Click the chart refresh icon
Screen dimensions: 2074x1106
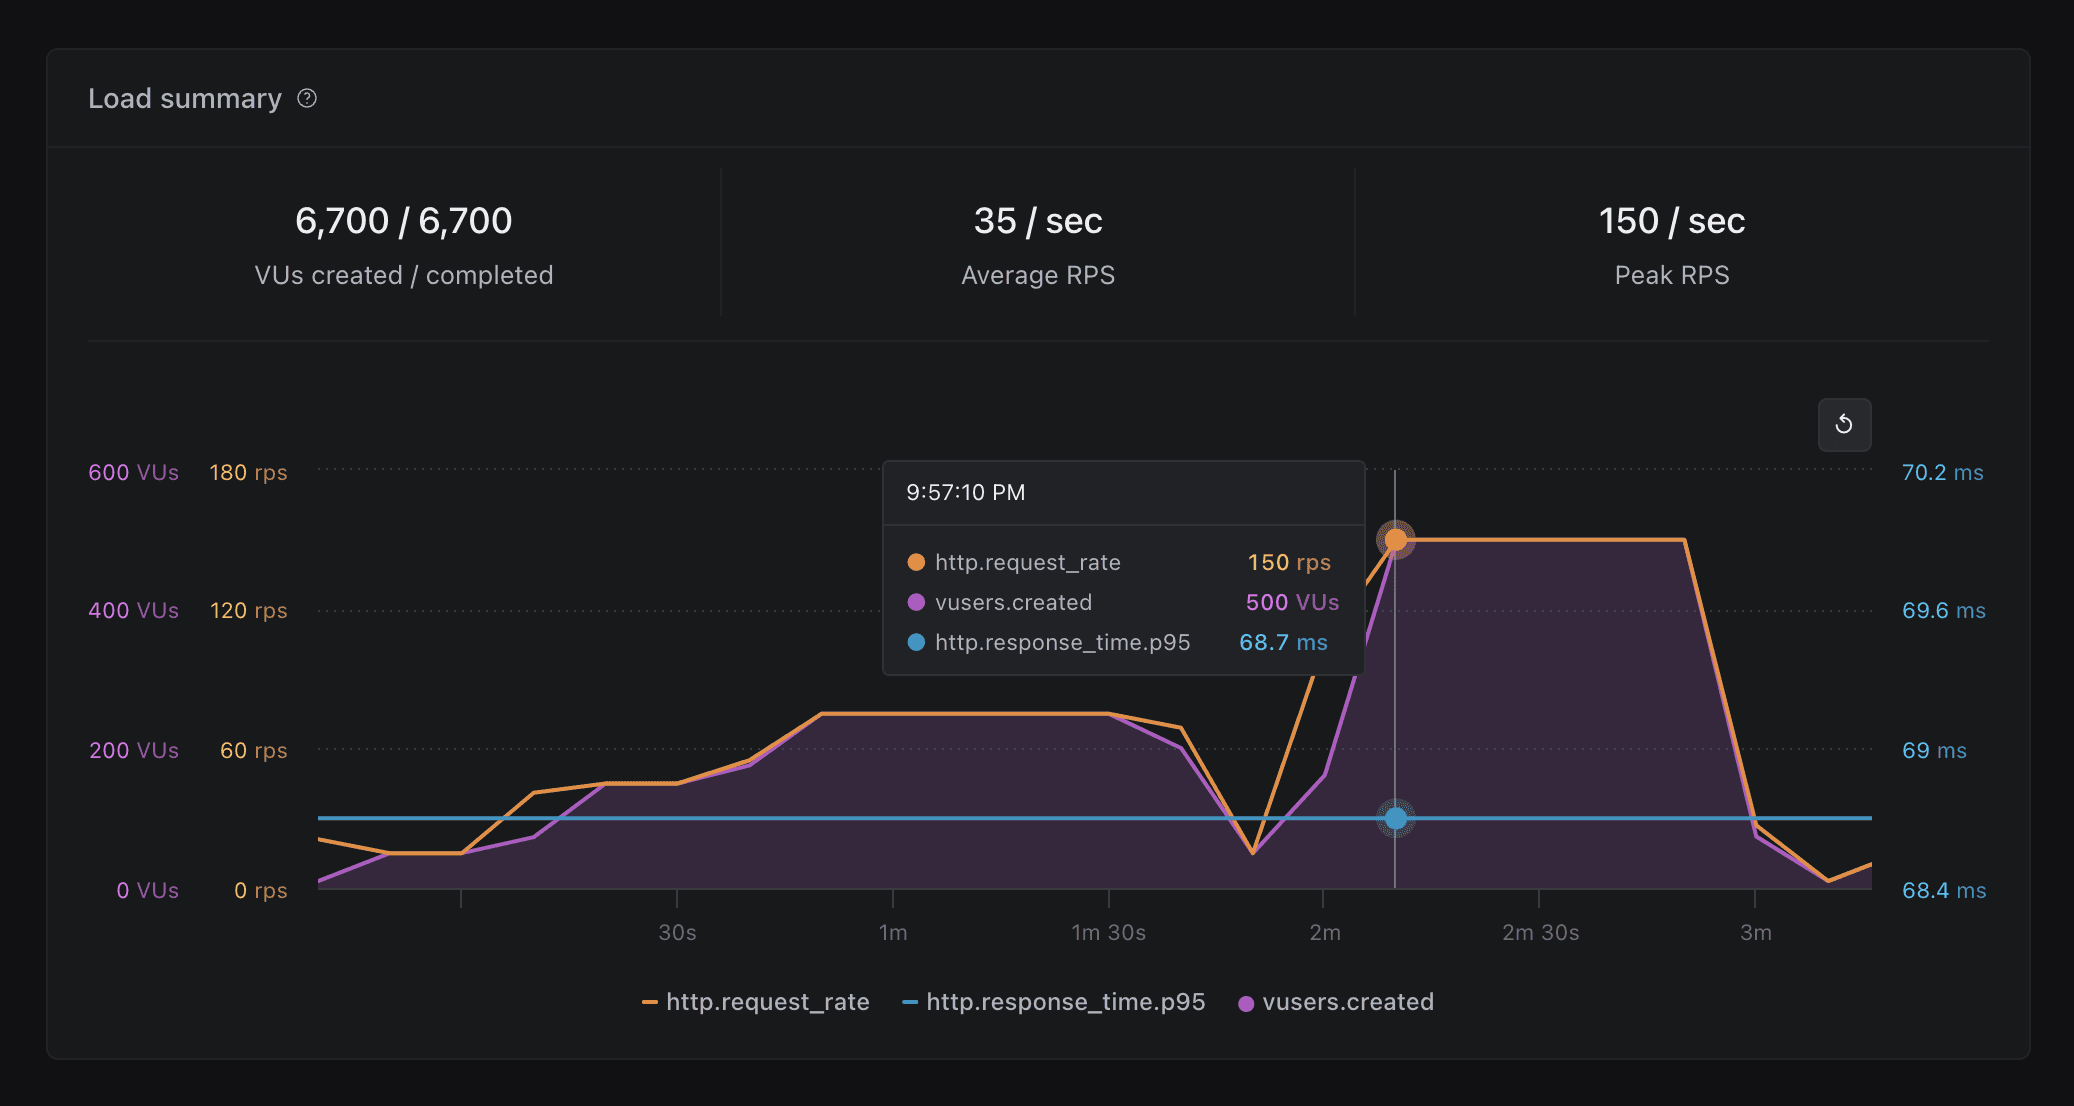pos(1845,424)
